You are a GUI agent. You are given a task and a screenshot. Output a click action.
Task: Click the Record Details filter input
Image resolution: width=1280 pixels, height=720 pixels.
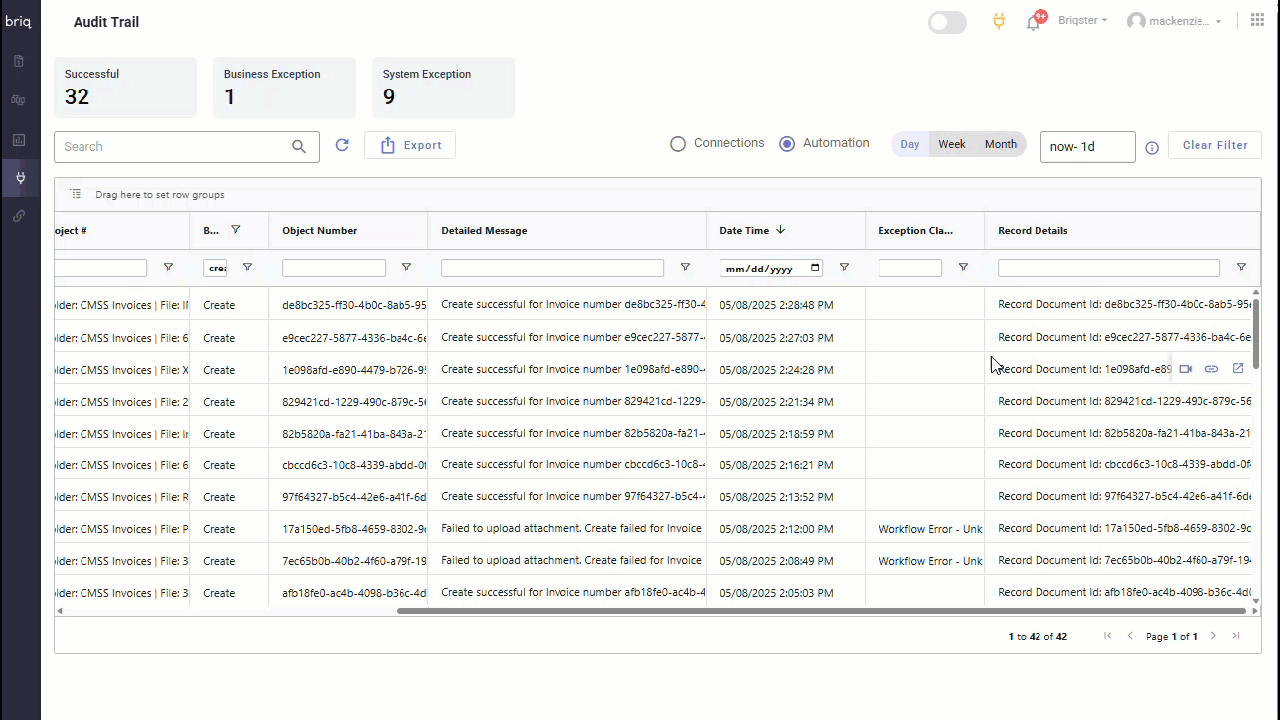tap(1109, 268)
